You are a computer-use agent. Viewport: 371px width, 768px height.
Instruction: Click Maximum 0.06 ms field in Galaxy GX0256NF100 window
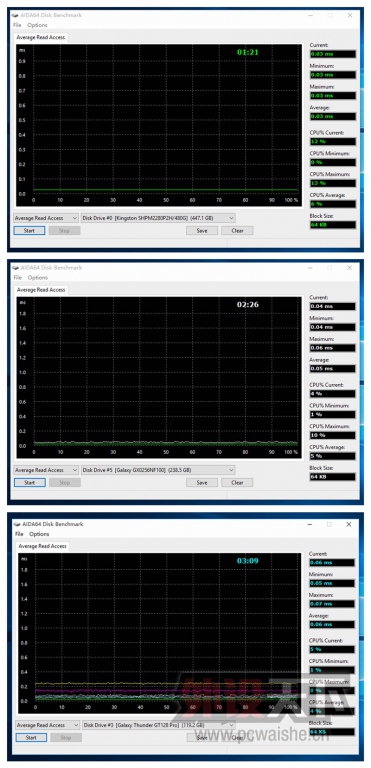click(x=333, y=348)
